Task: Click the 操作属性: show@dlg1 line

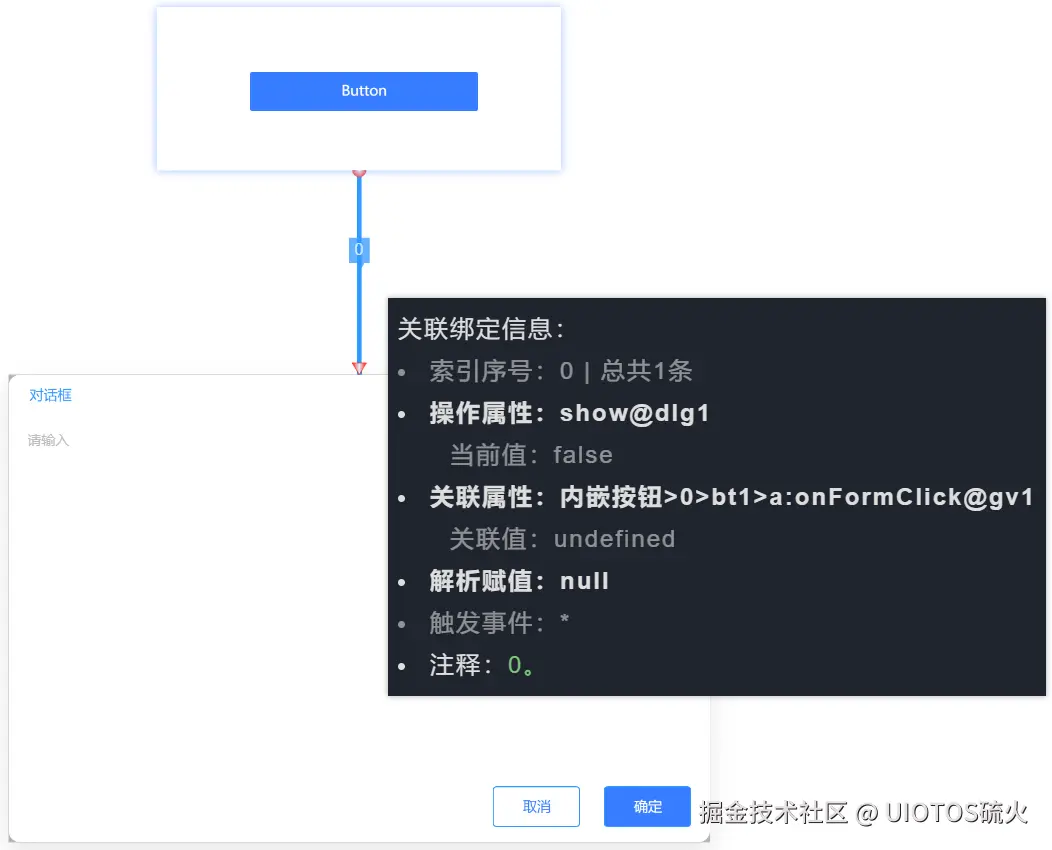Action: [569, 413]
